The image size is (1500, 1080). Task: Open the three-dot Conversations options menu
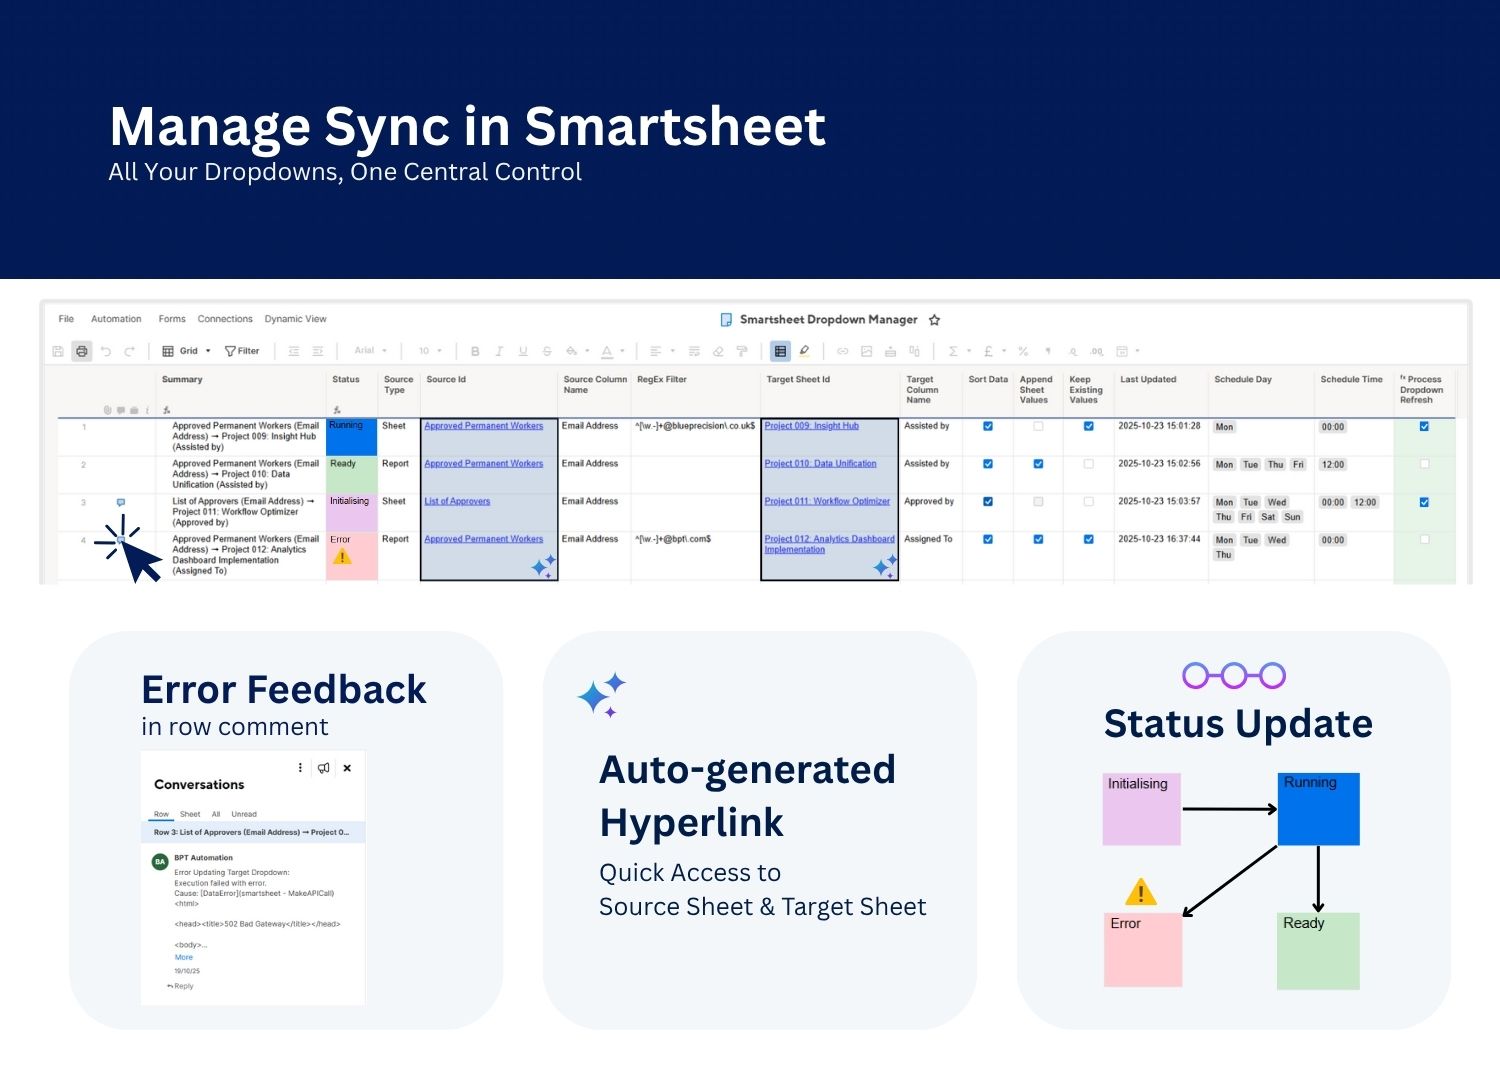click(x=300, y=768)
